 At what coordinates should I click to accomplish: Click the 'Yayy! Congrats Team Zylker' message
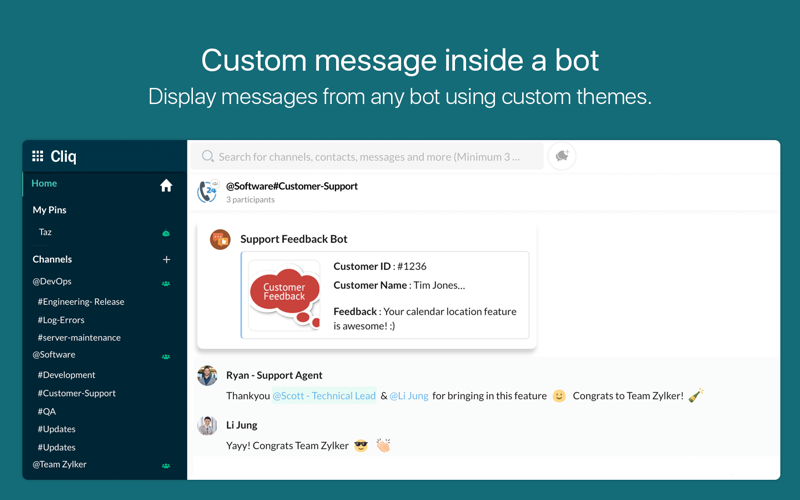287,445
